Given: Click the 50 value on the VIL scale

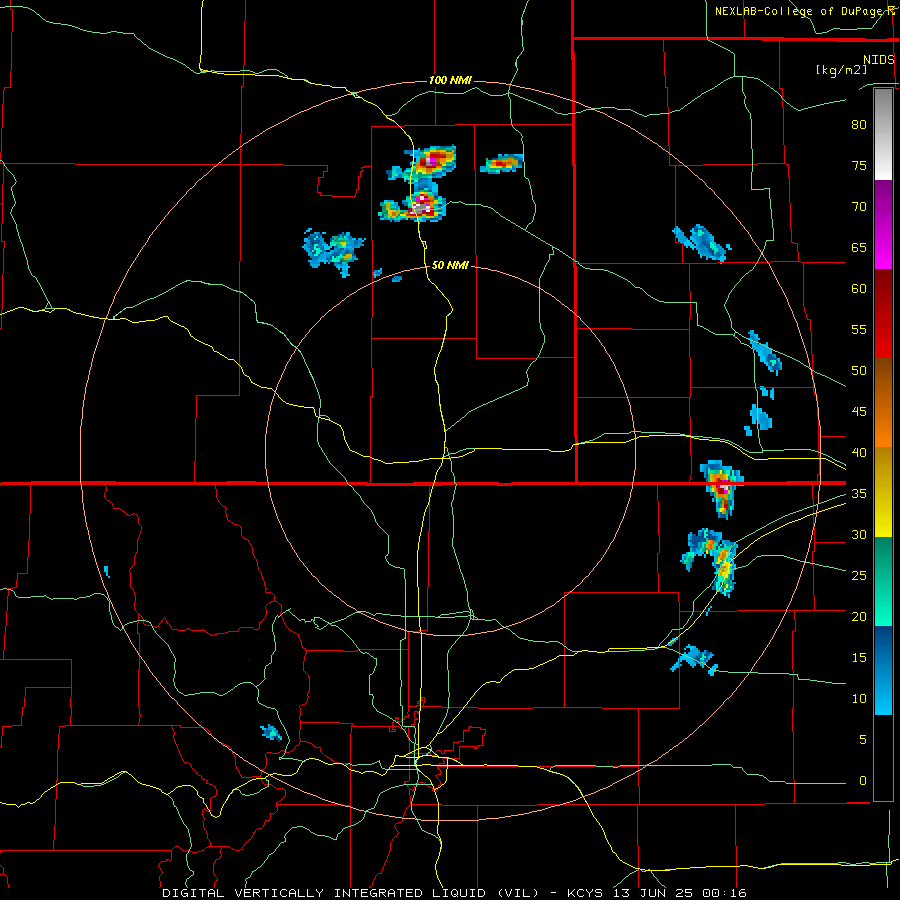Looking at the screenshot, I should tap(859, 371).
